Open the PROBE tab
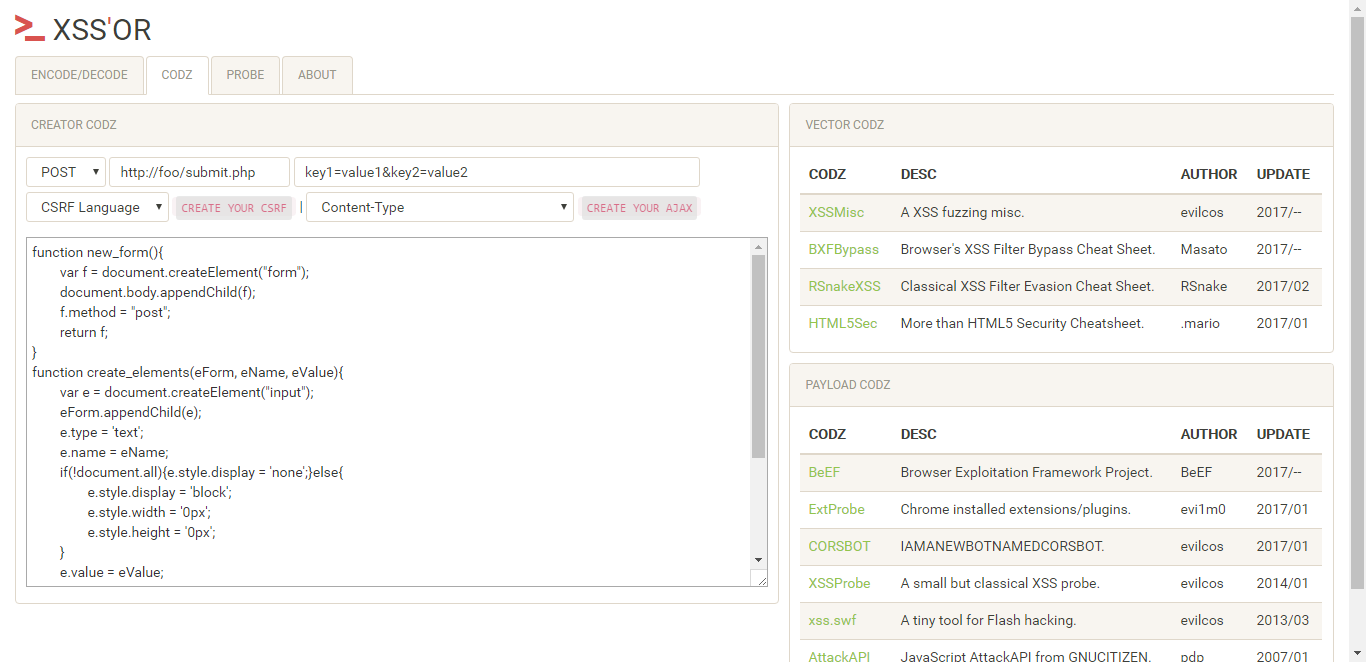The width and height of the screenshot is (1366, 662). pos(245,74)
